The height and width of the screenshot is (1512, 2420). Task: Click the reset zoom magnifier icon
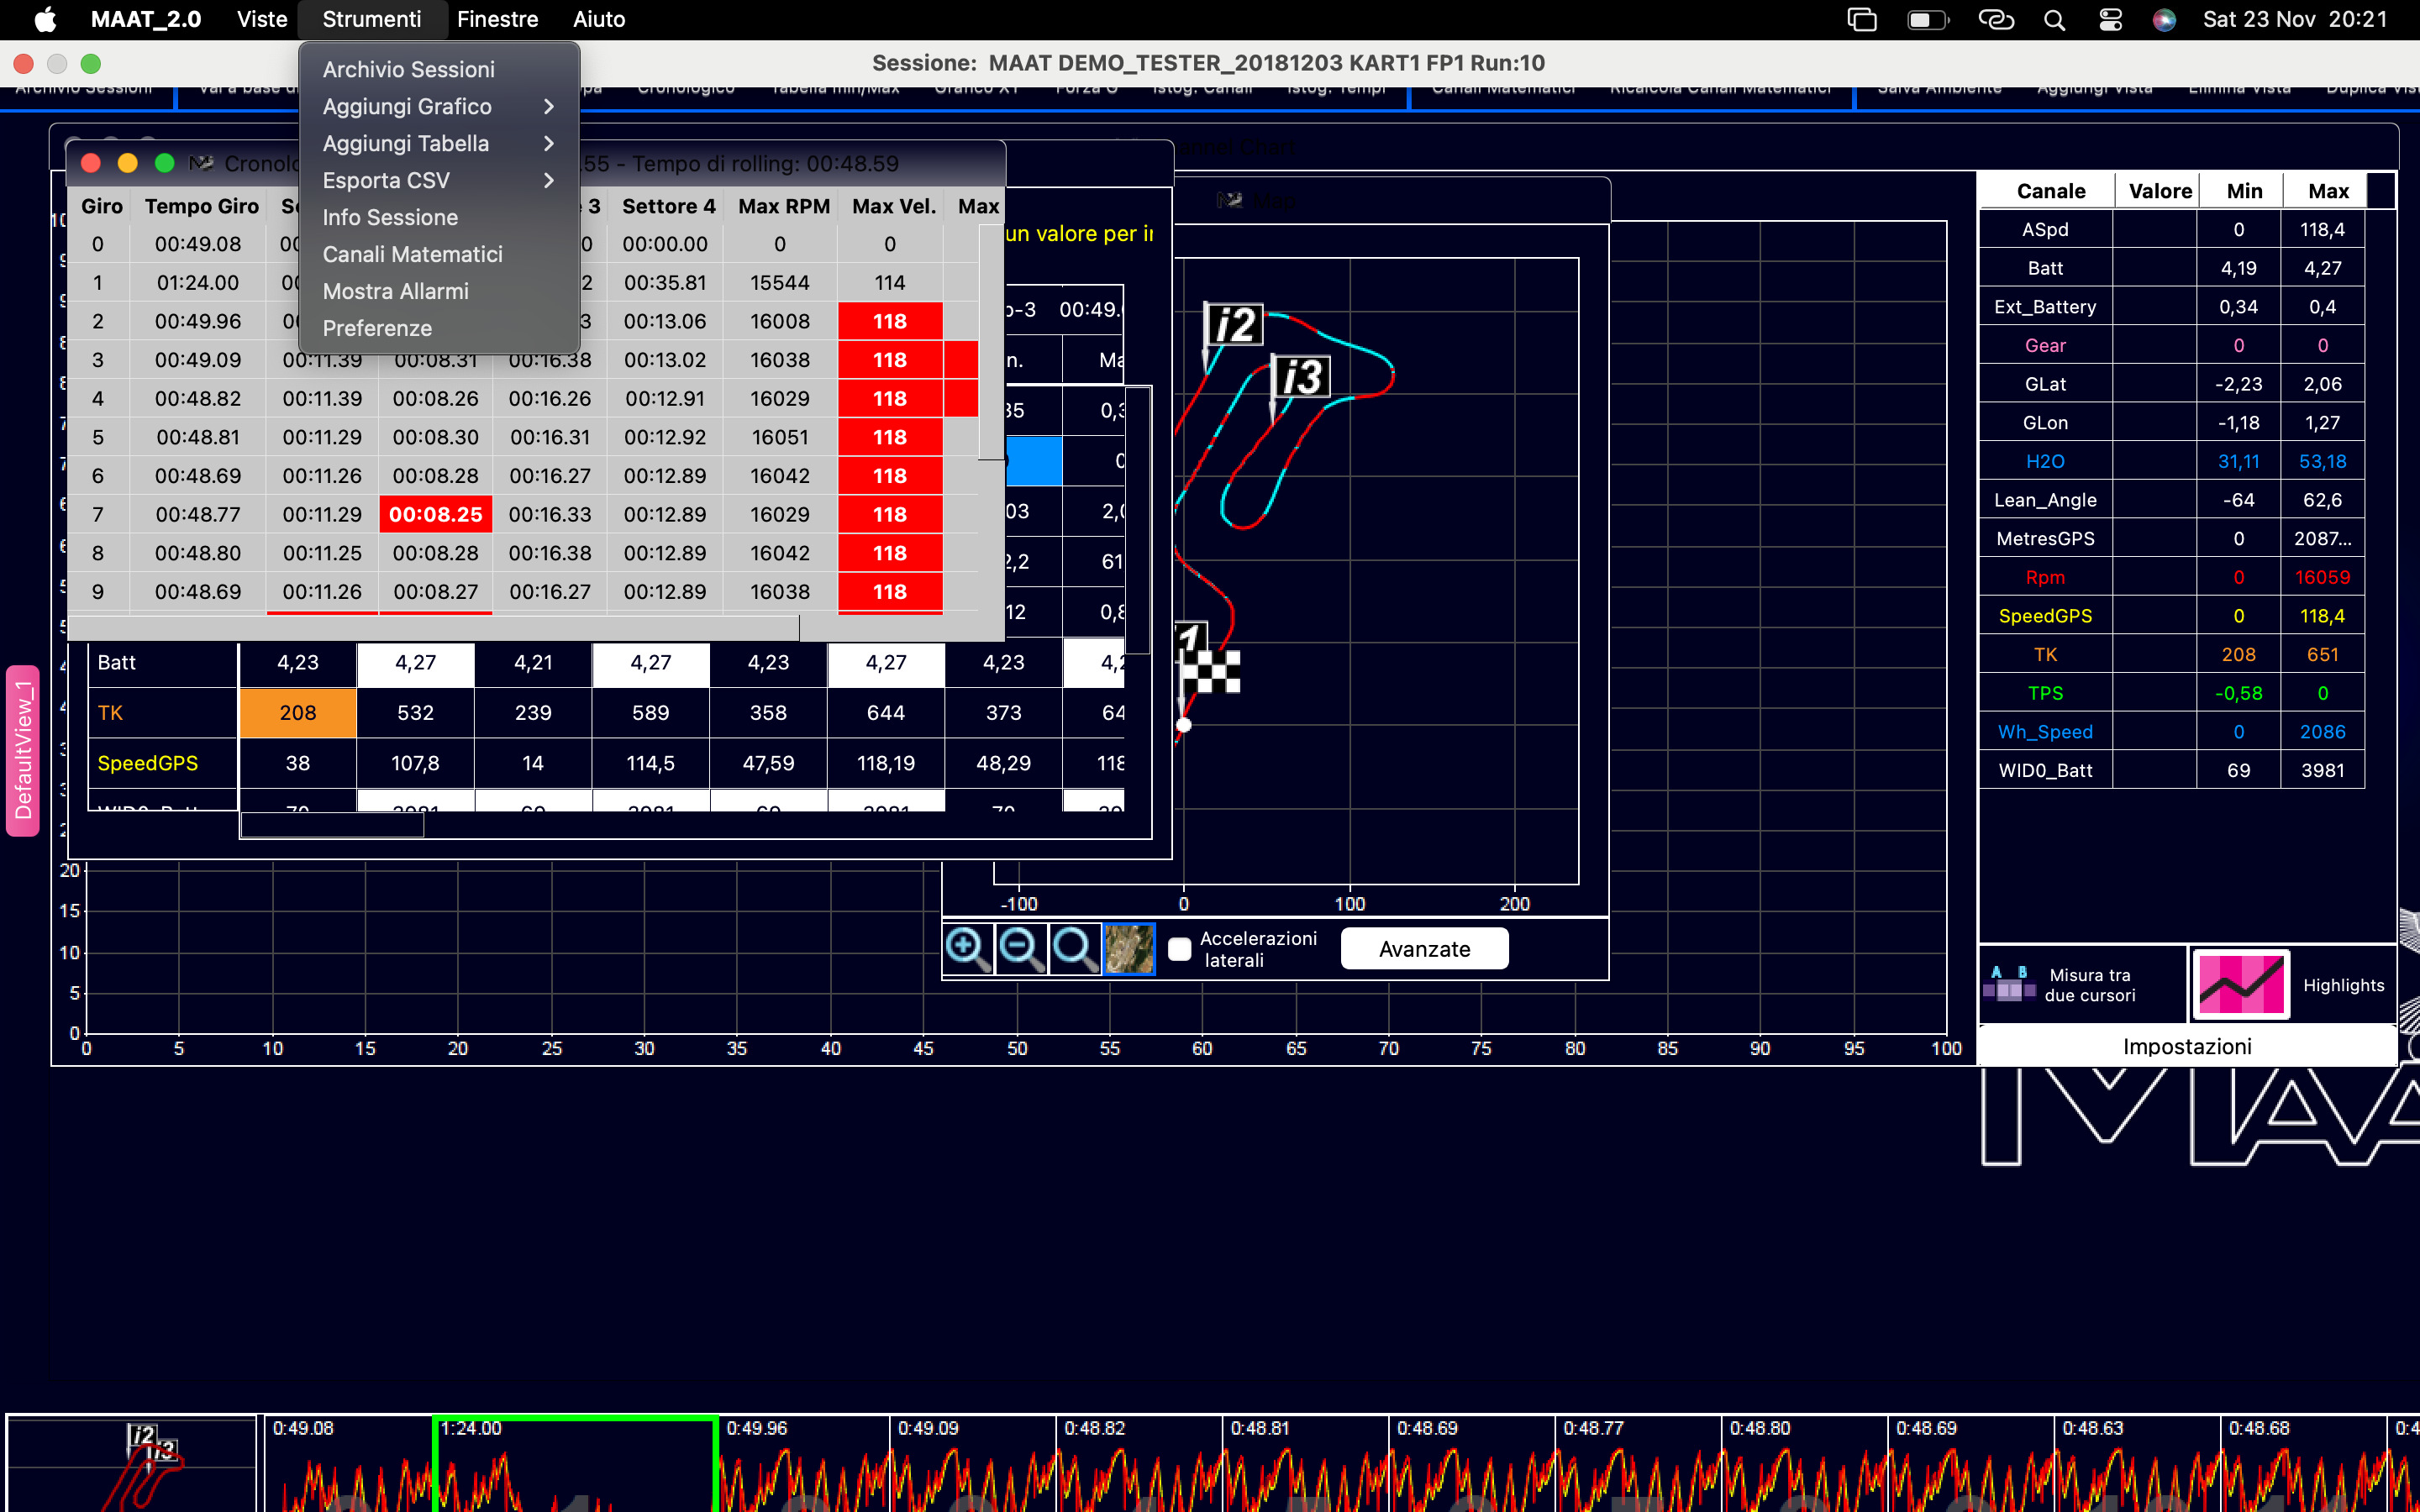click(x=1075, y=948)
